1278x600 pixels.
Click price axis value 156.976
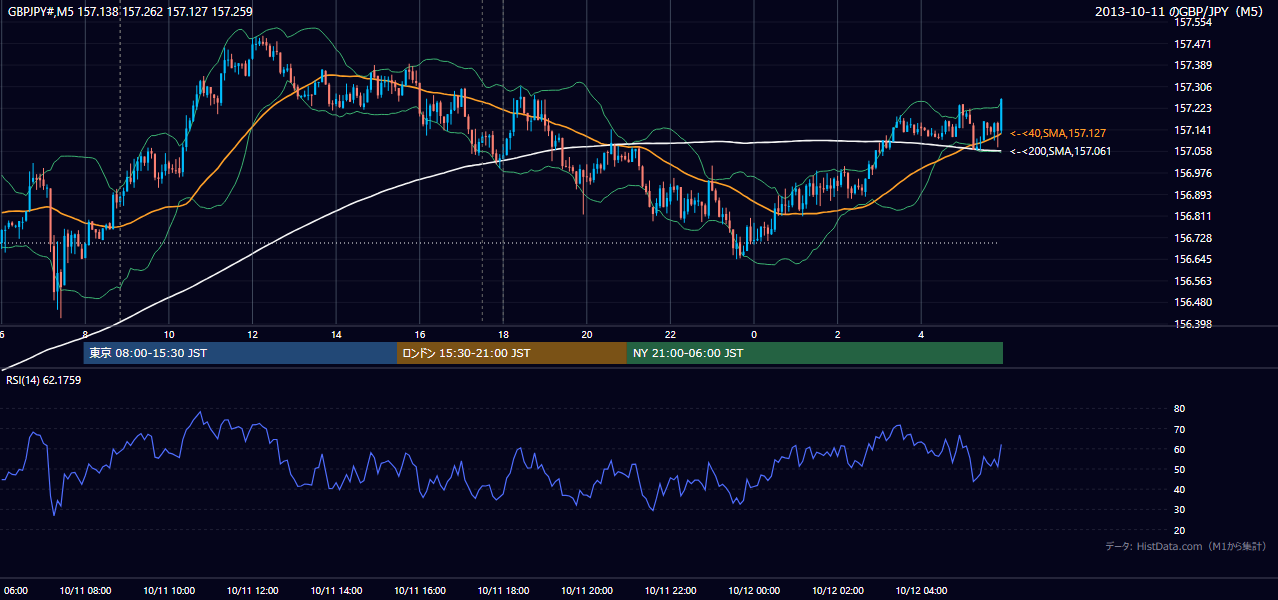tap(1193, 173)
